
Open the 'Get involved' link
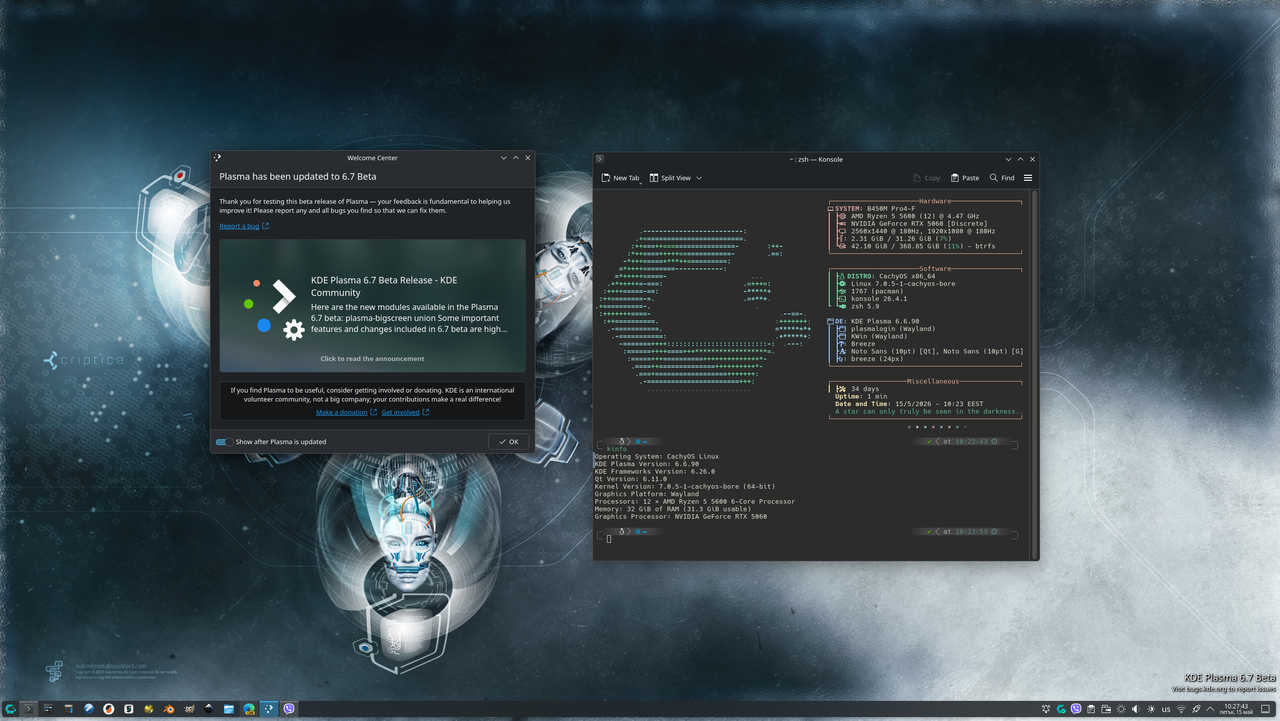pyautogui.click(x=405, y=412)
